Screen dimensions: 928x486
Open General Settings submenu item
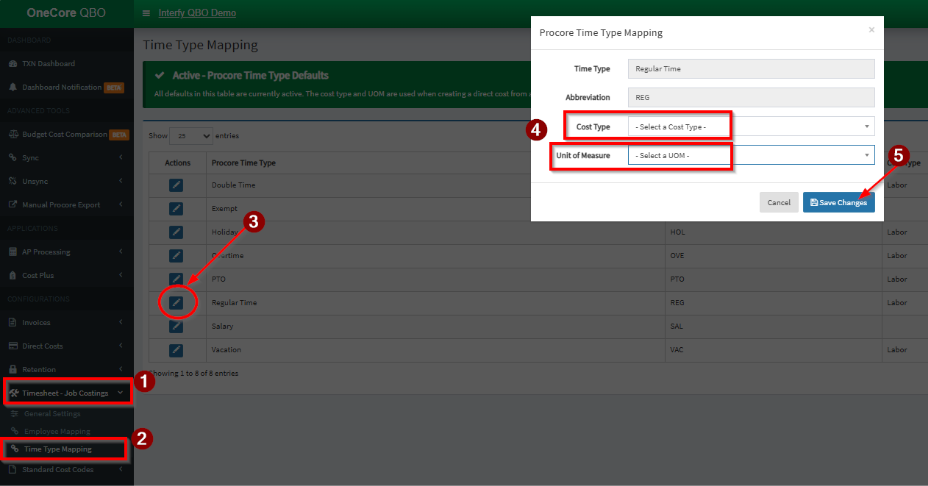tap(52, 414)
